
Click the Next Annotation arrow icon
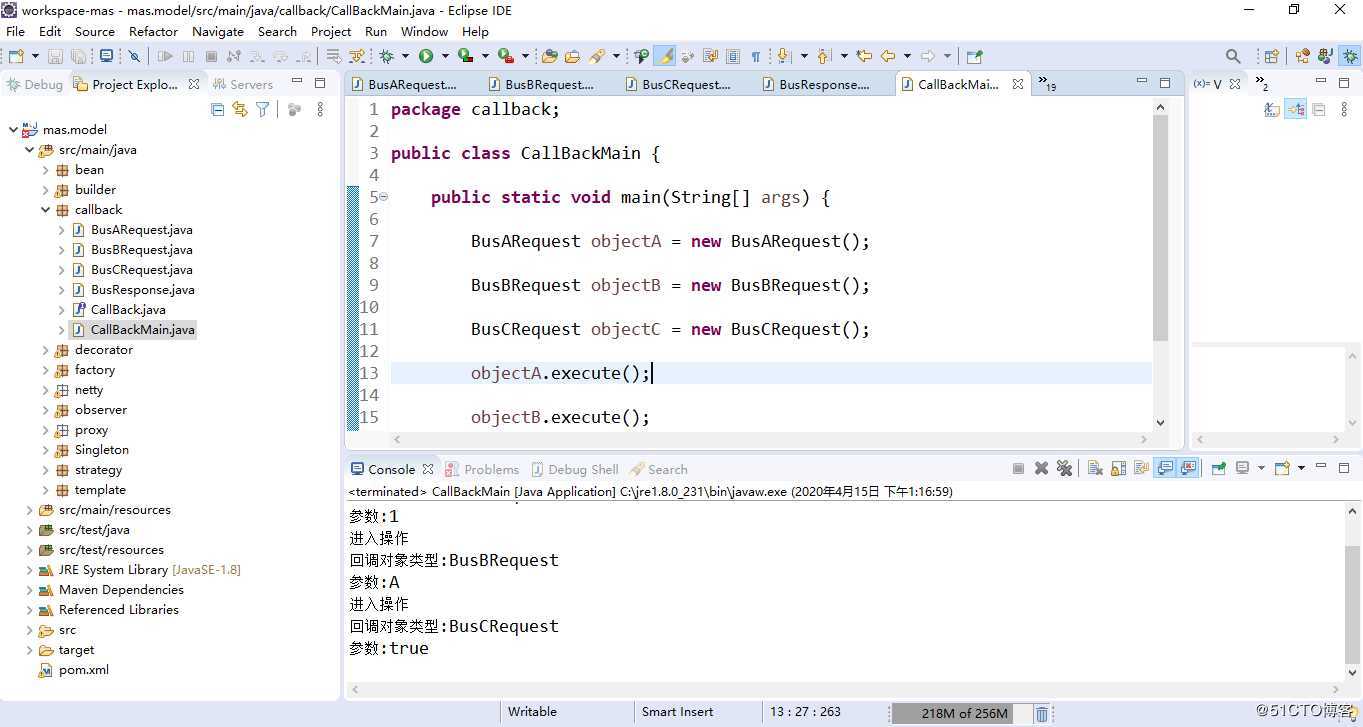pyautogui.click(x=783, y=57)
